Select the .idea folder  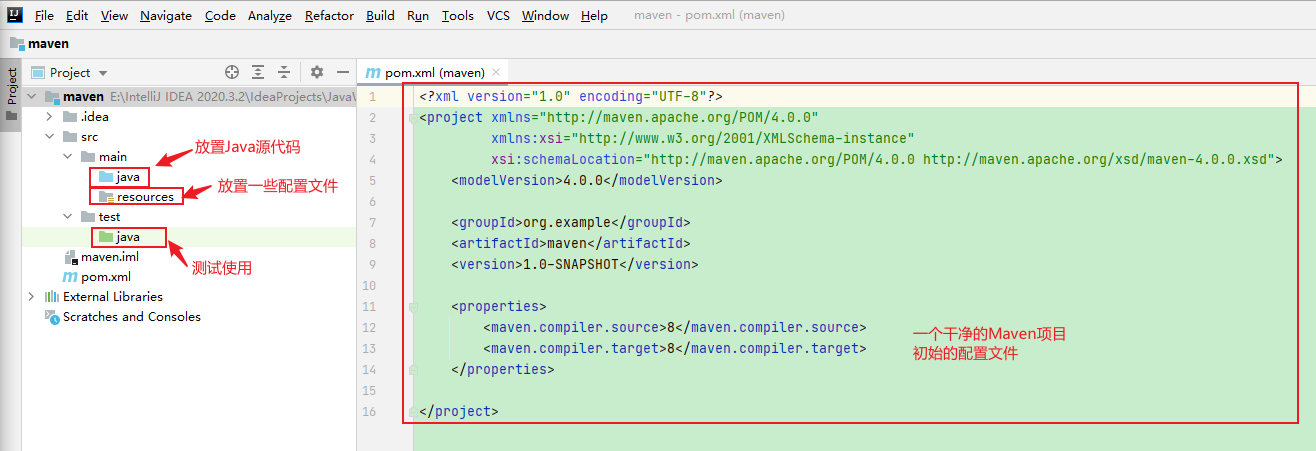(x=94, y=117)
